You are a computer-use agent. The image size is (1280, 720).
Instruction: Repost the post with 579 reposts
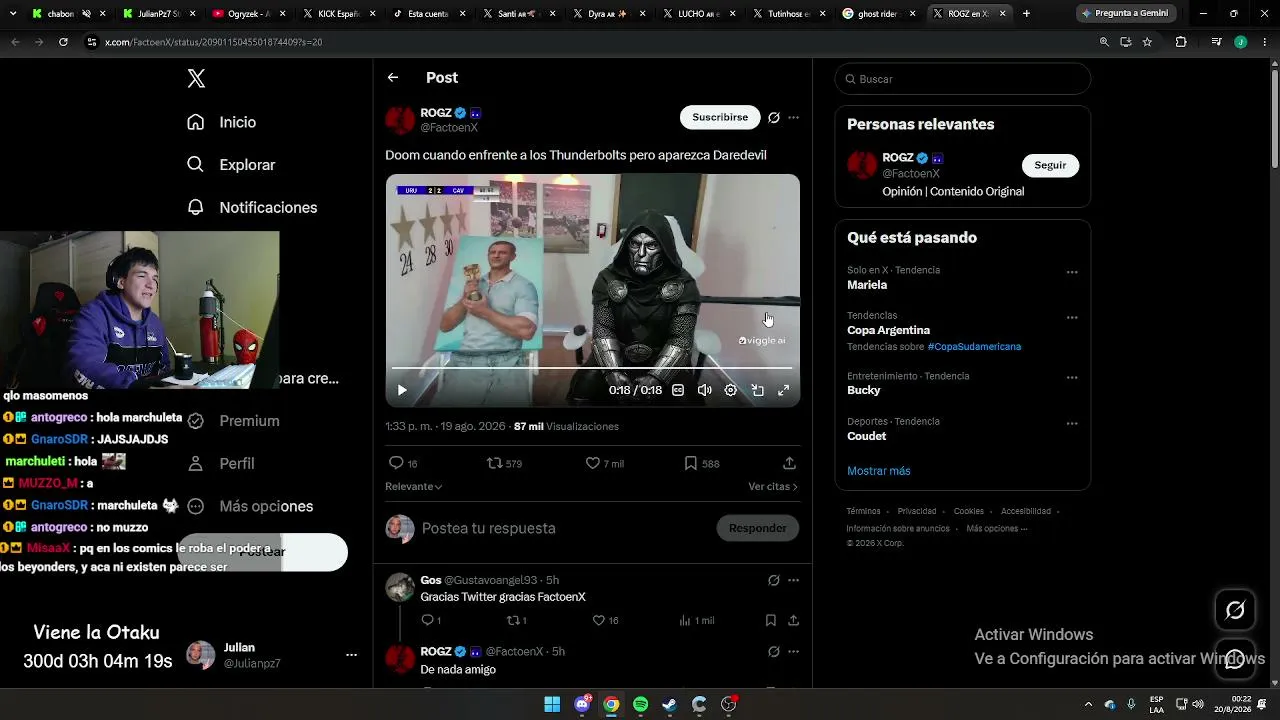[x=504, y=463]
